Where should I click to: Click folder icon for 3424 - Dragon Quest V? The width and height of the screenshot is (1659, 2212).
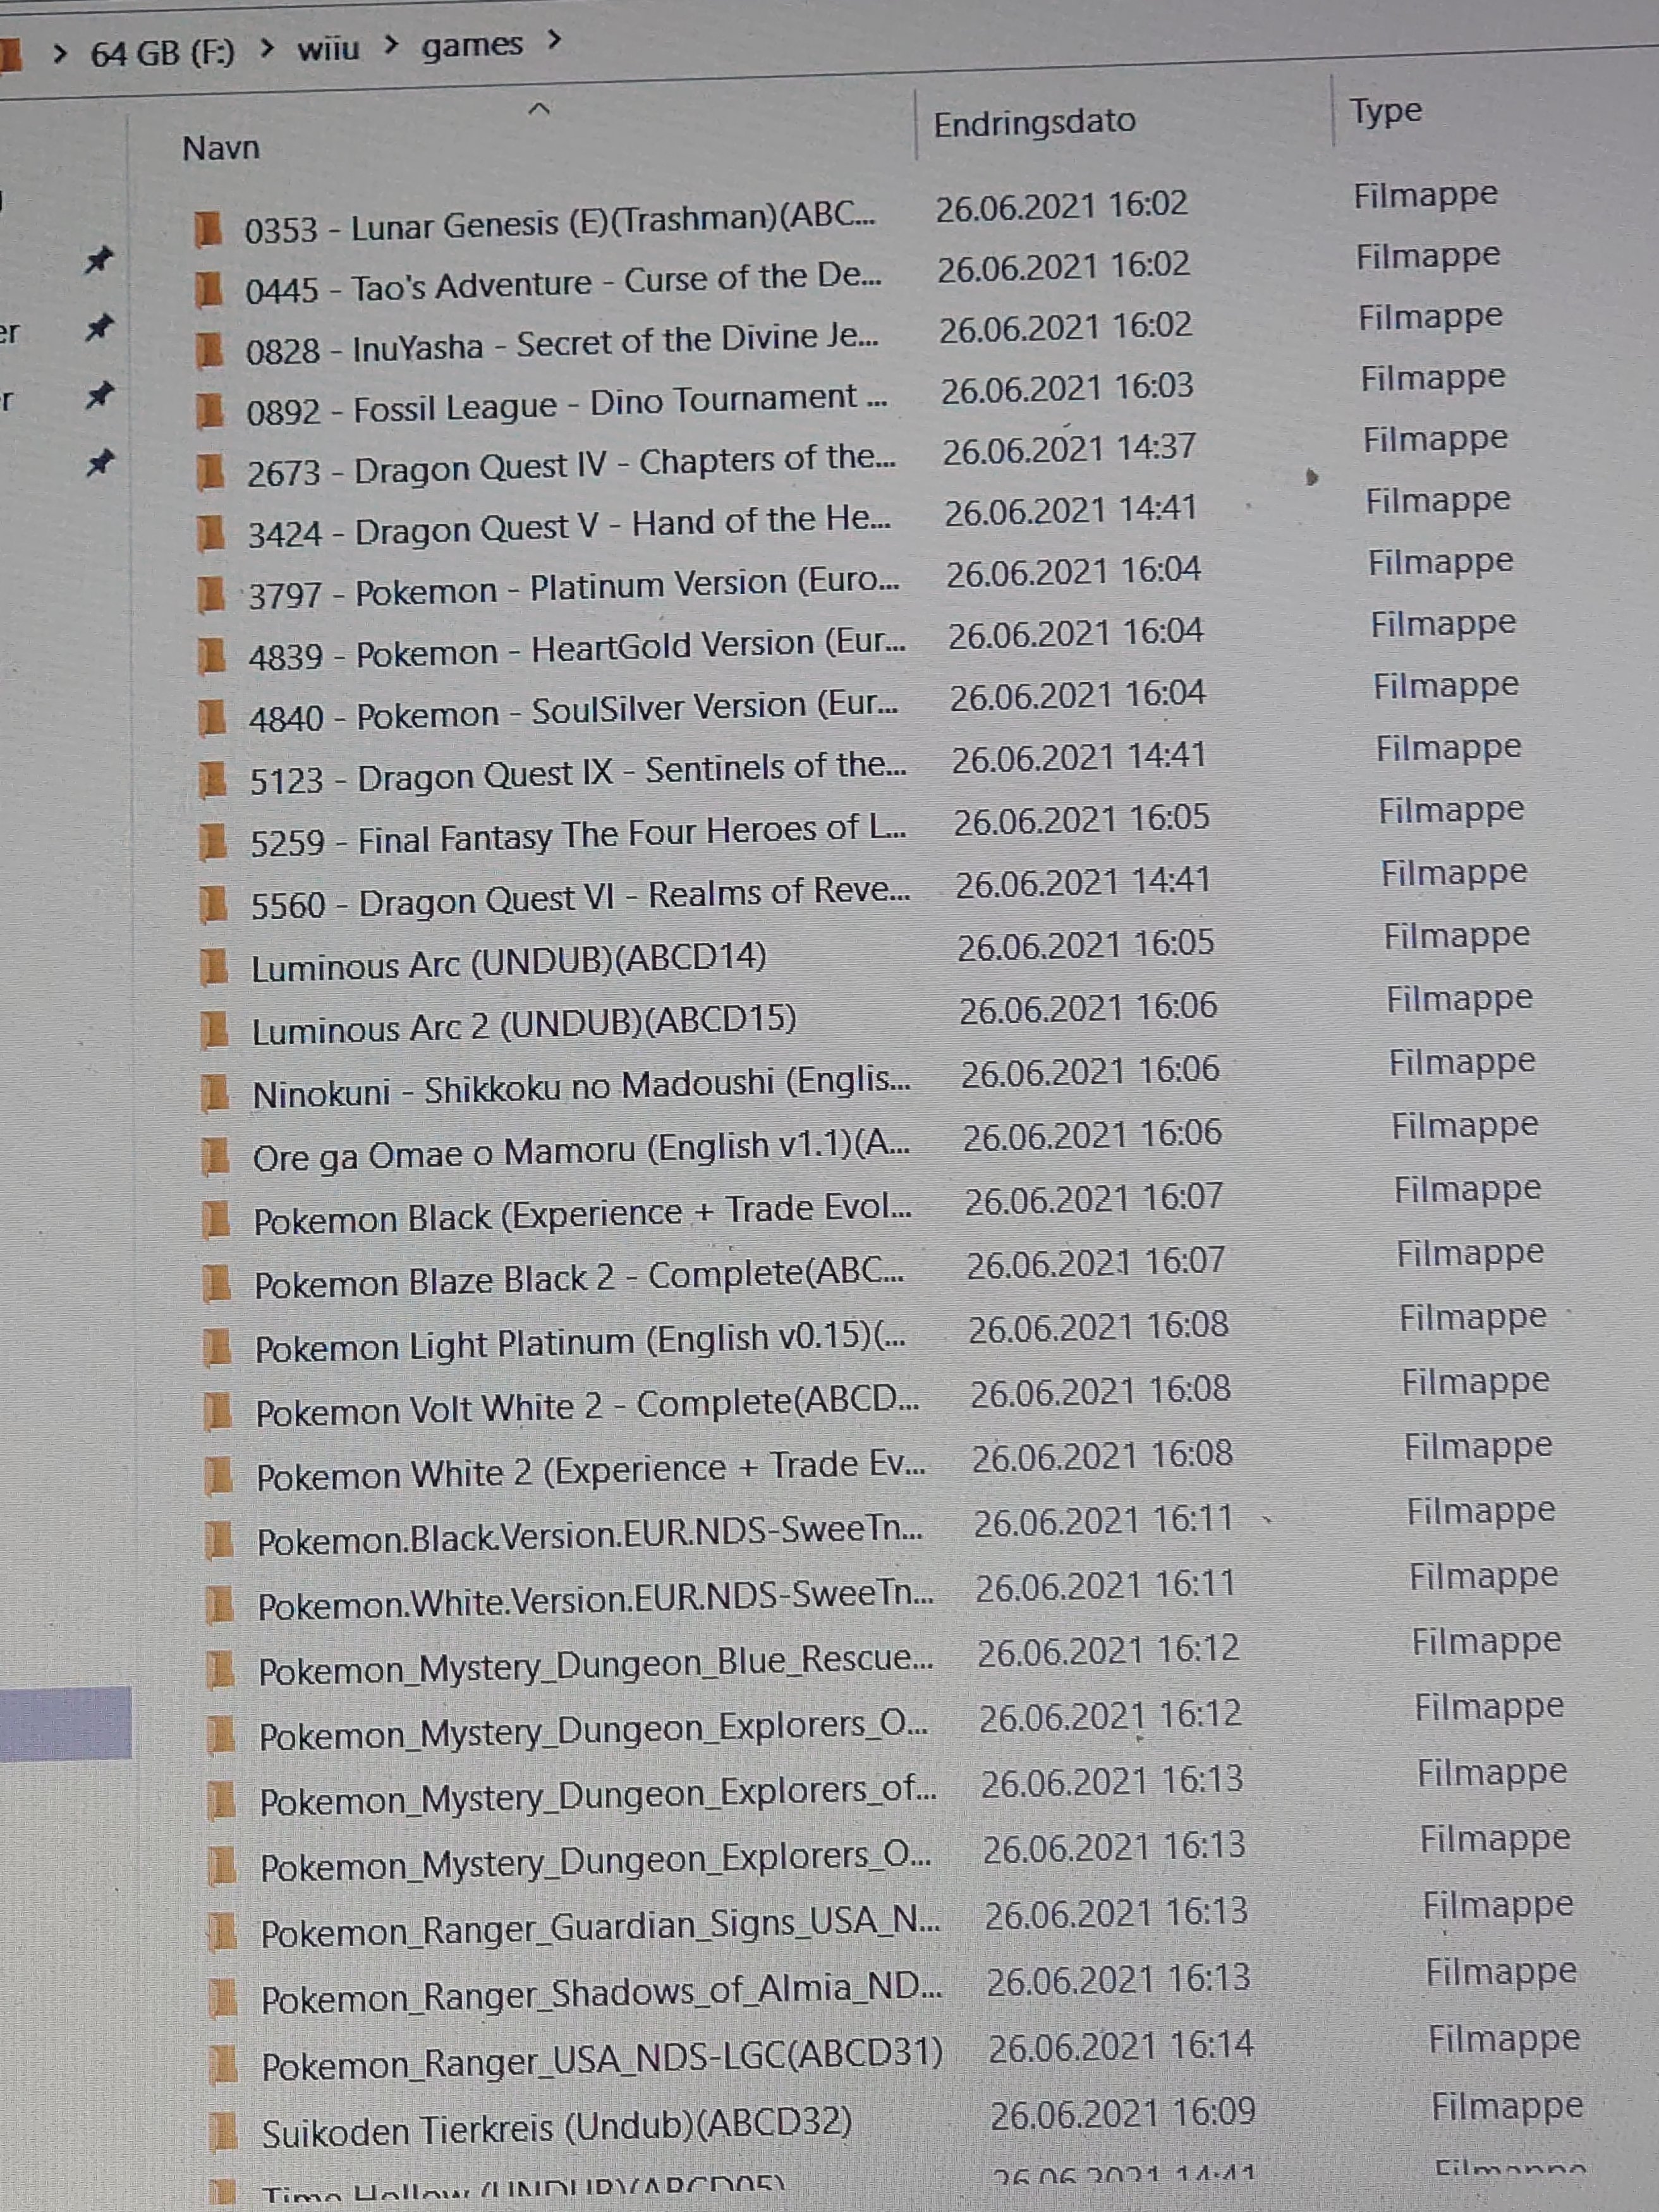coord(210,533)
